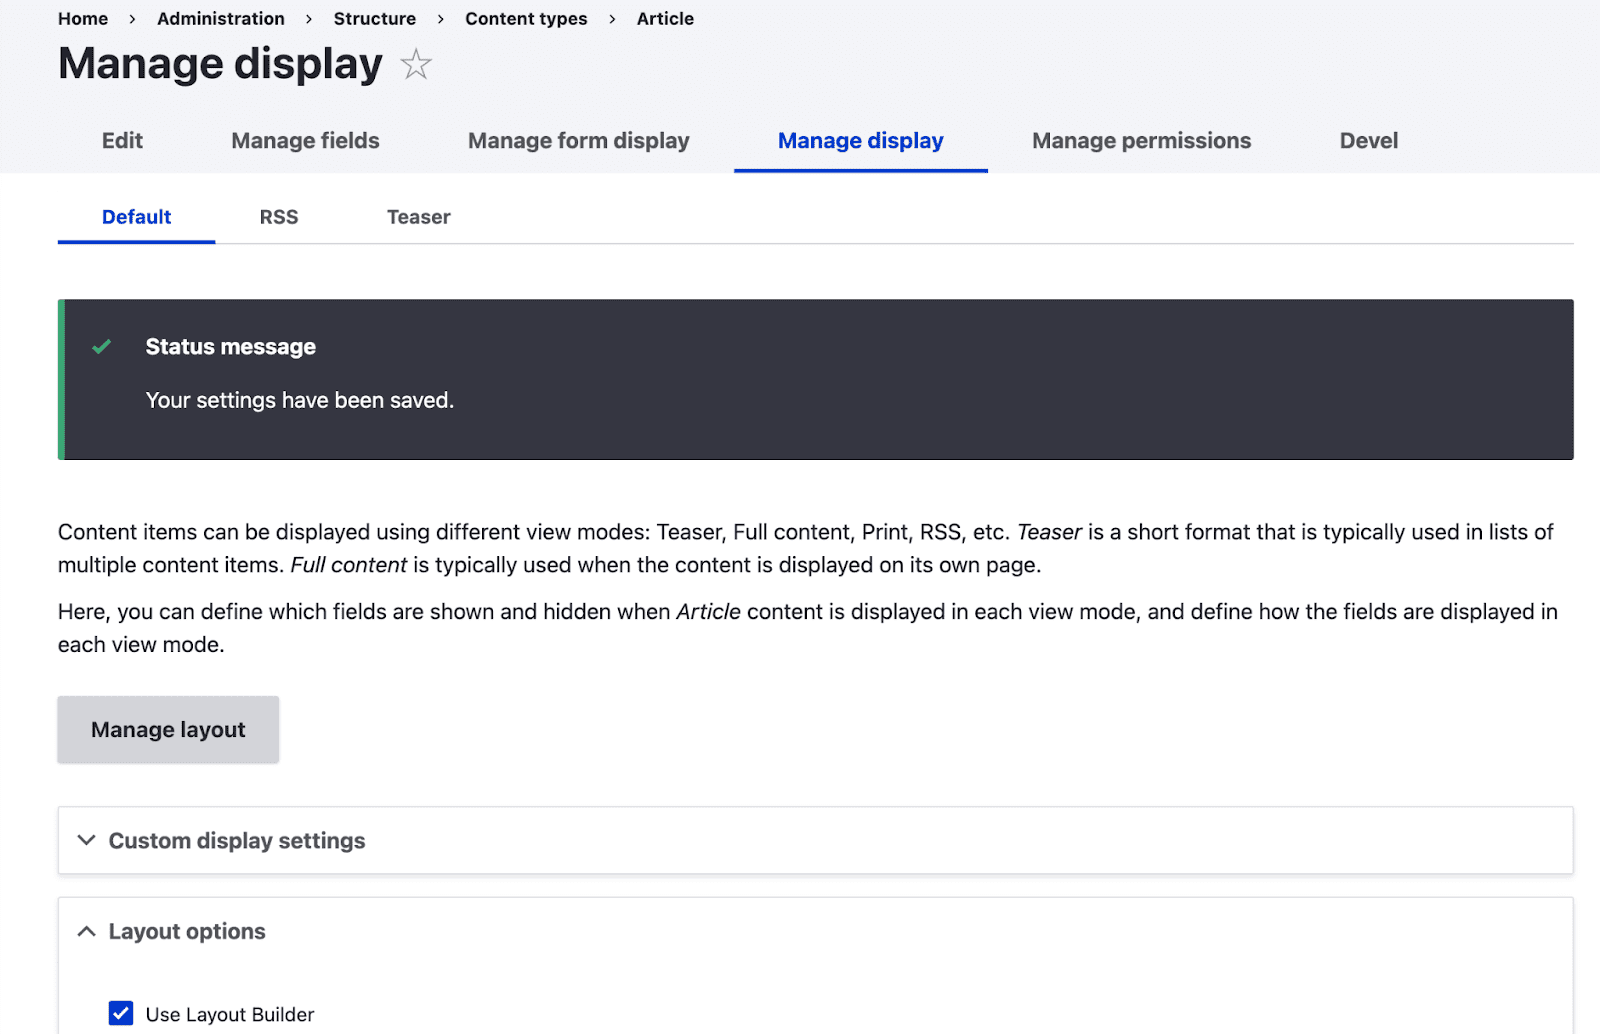Screen dimensions: 1600x1034
Task: Switch to the Manage fields tab
Action: click(305, 141)
